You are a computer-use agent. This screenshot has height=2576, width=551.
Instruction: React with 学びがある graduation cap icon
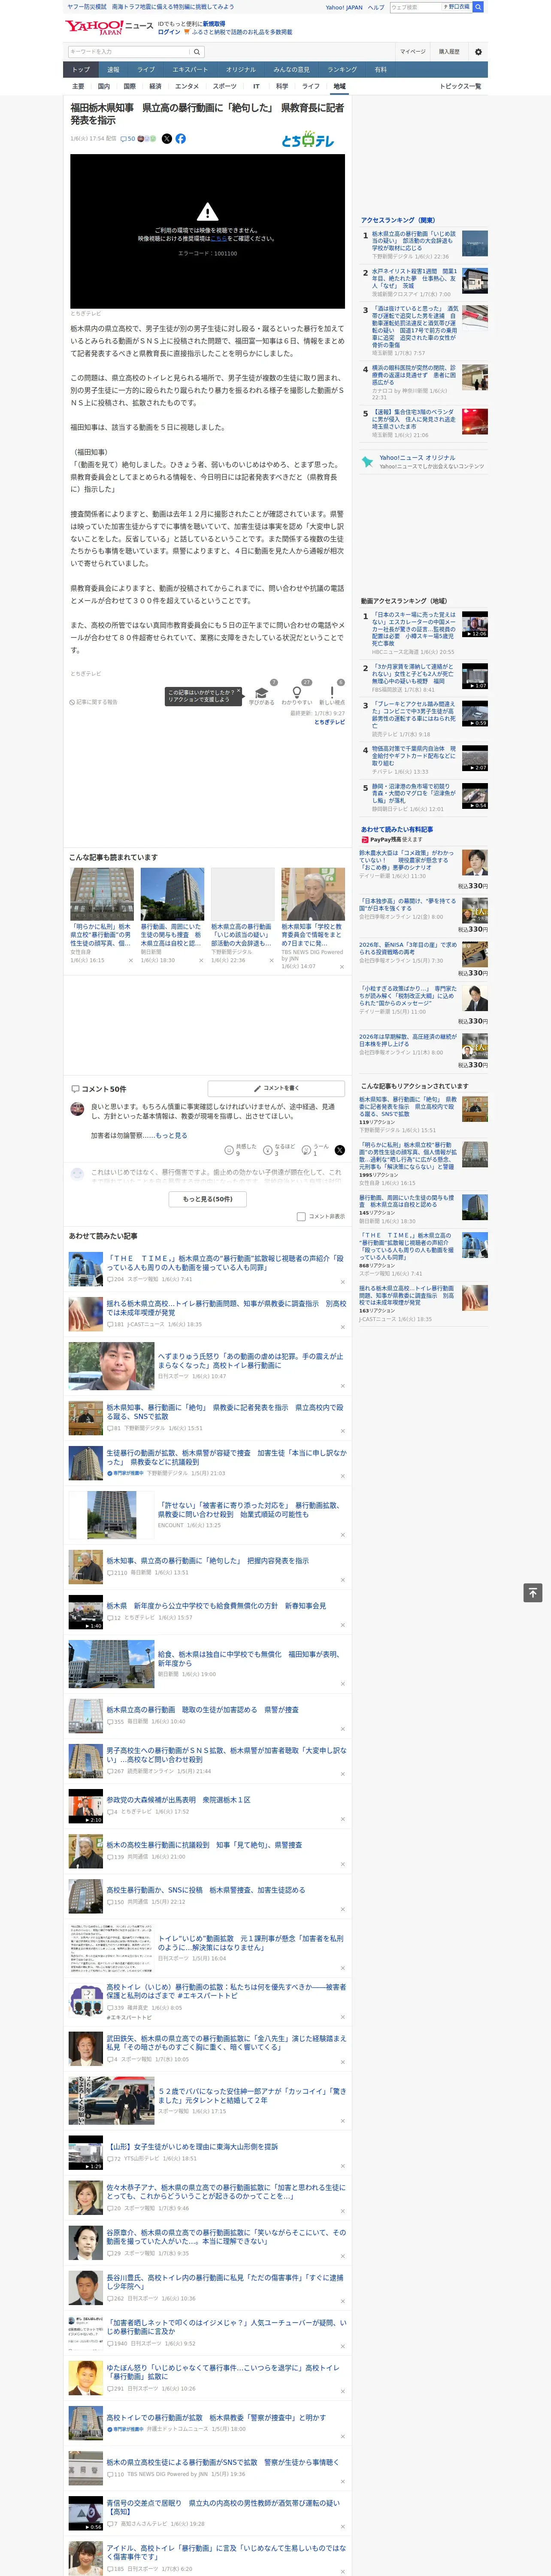(261, 692)
